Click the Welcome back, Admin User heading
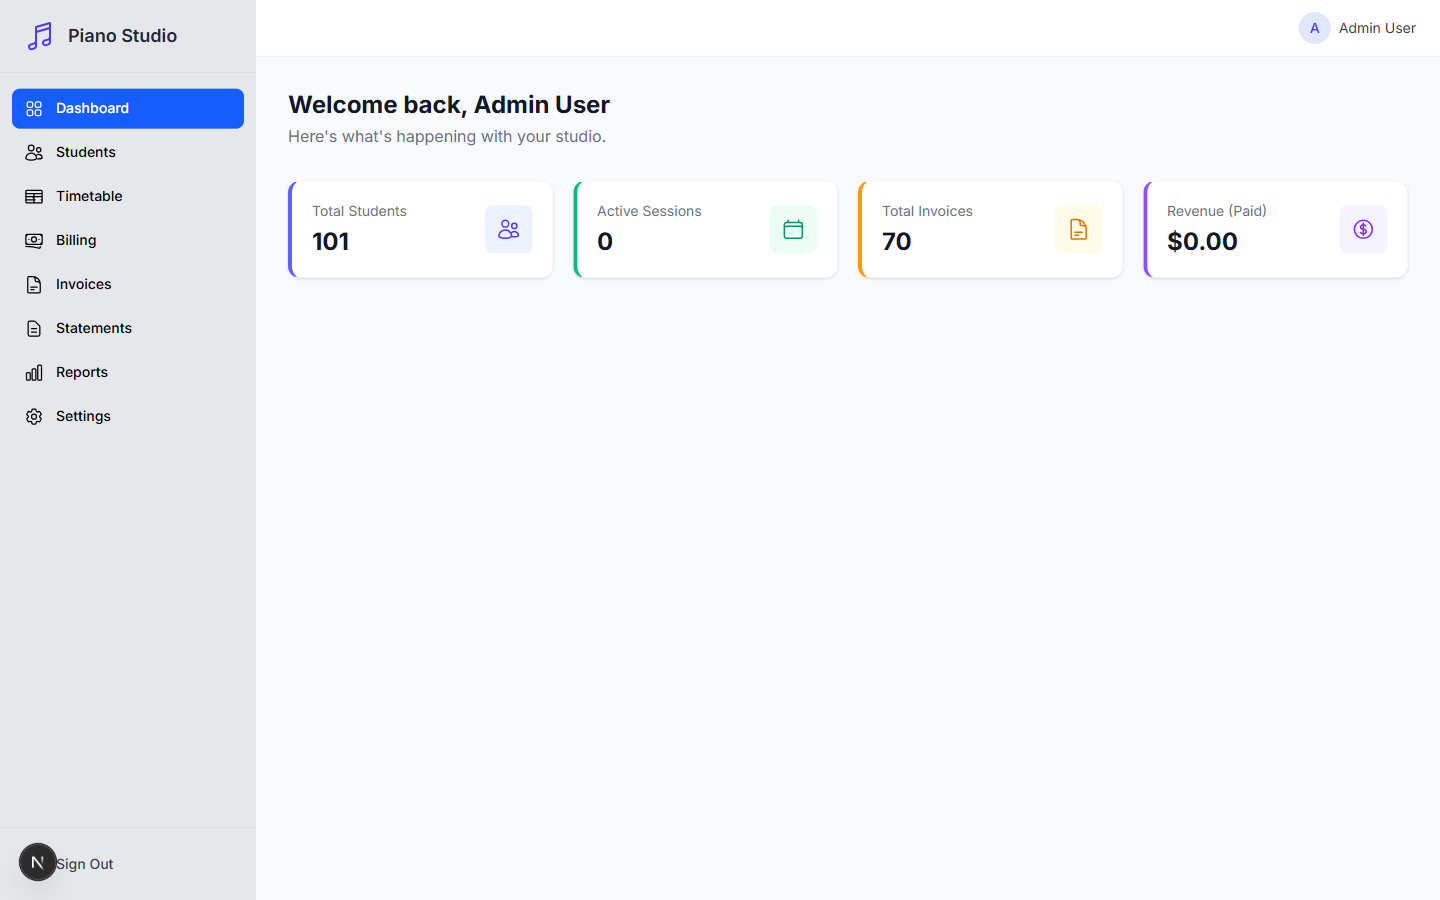The width and height of the screenshot is (1440, 900). click(x=449, y=104)
